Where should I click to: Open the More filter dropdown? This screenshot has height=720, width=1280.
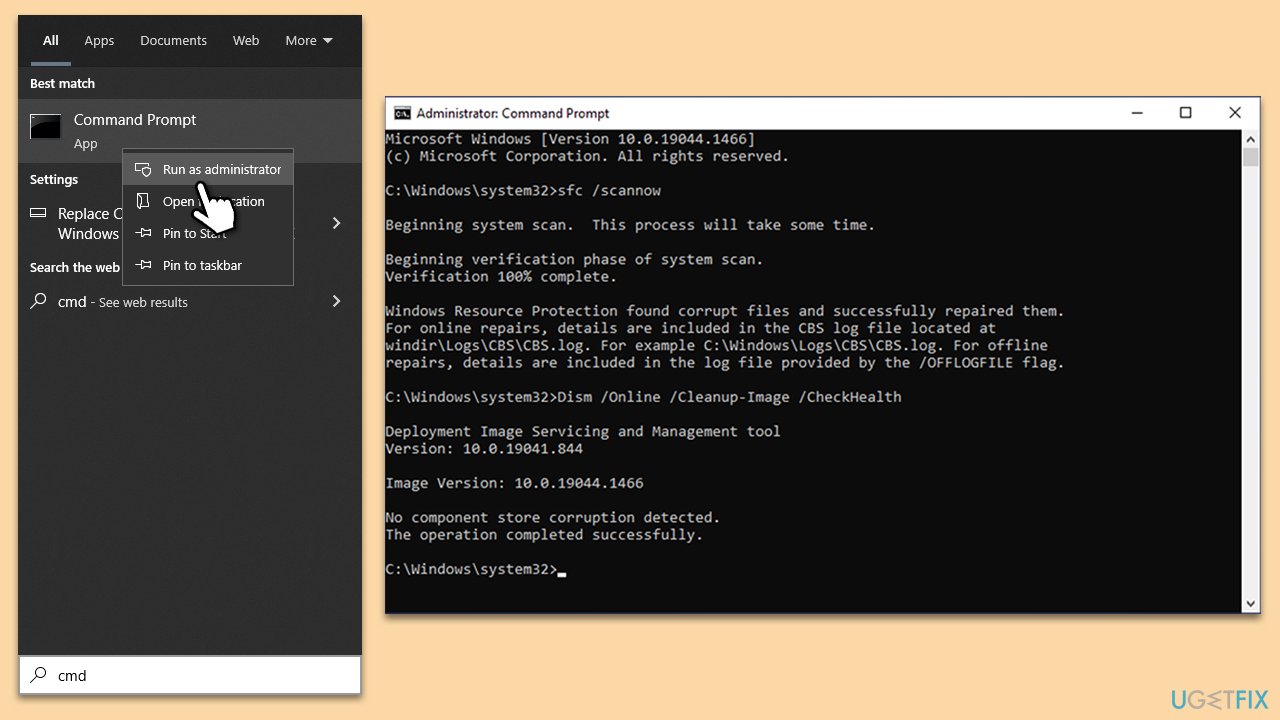308,41
